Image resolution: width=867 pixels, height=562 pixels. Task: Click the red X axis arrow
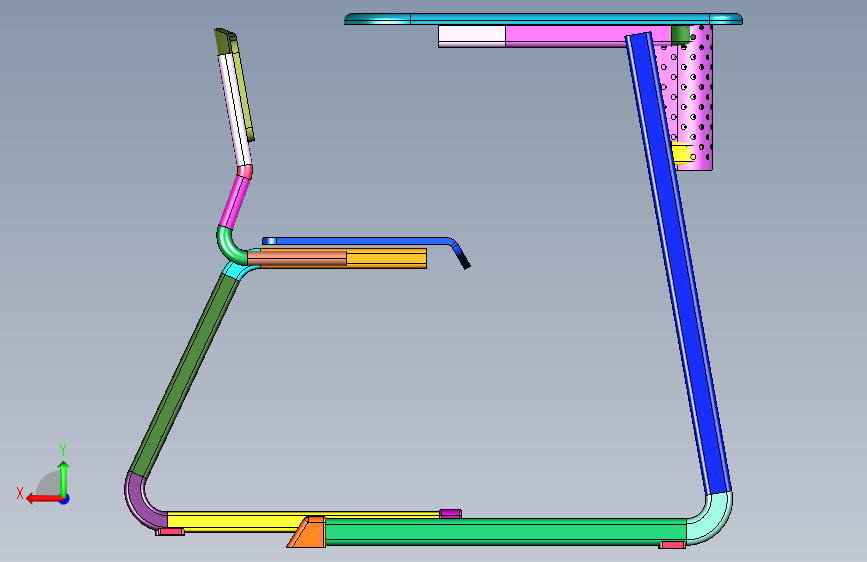coord(44,499)
